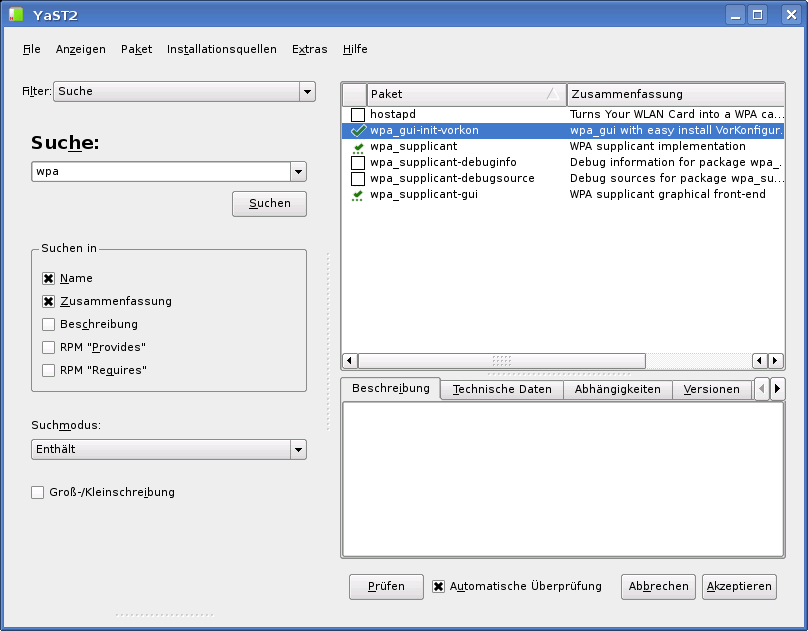
Task: Minimize the YaST2 window
Action: (x=735, y=15)
